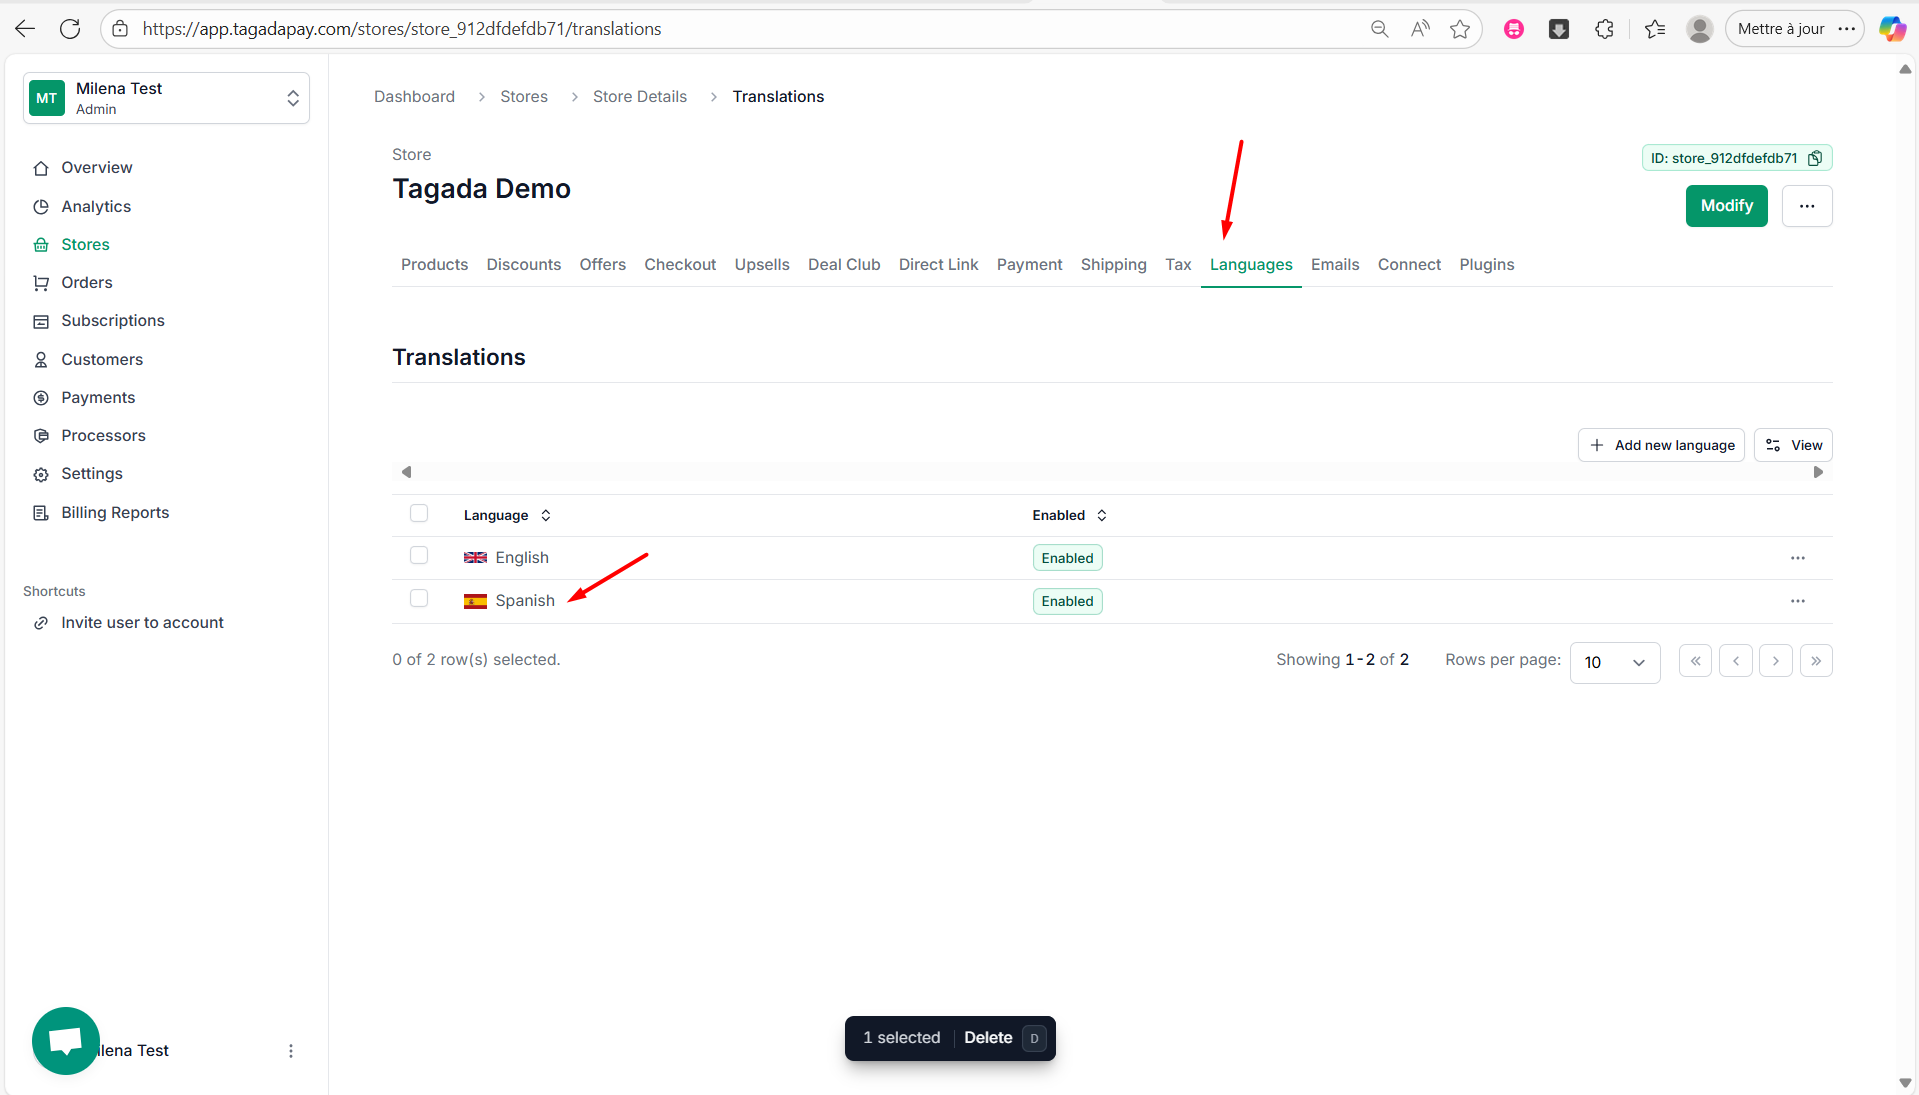Refresh the page with the browser reload icon
The height and width of the screenshot is (1095, 1919).
70,29
